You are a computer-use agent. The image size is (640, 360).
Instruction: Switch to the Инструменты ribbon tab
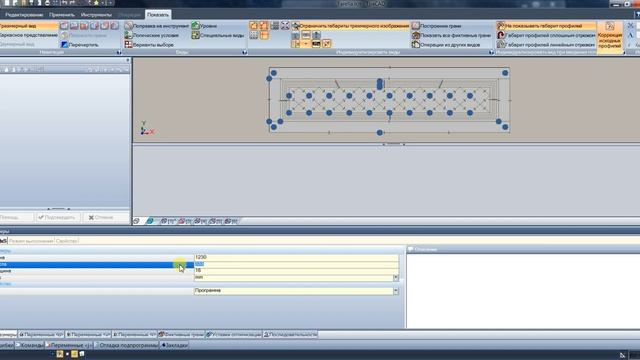point(96,15)
